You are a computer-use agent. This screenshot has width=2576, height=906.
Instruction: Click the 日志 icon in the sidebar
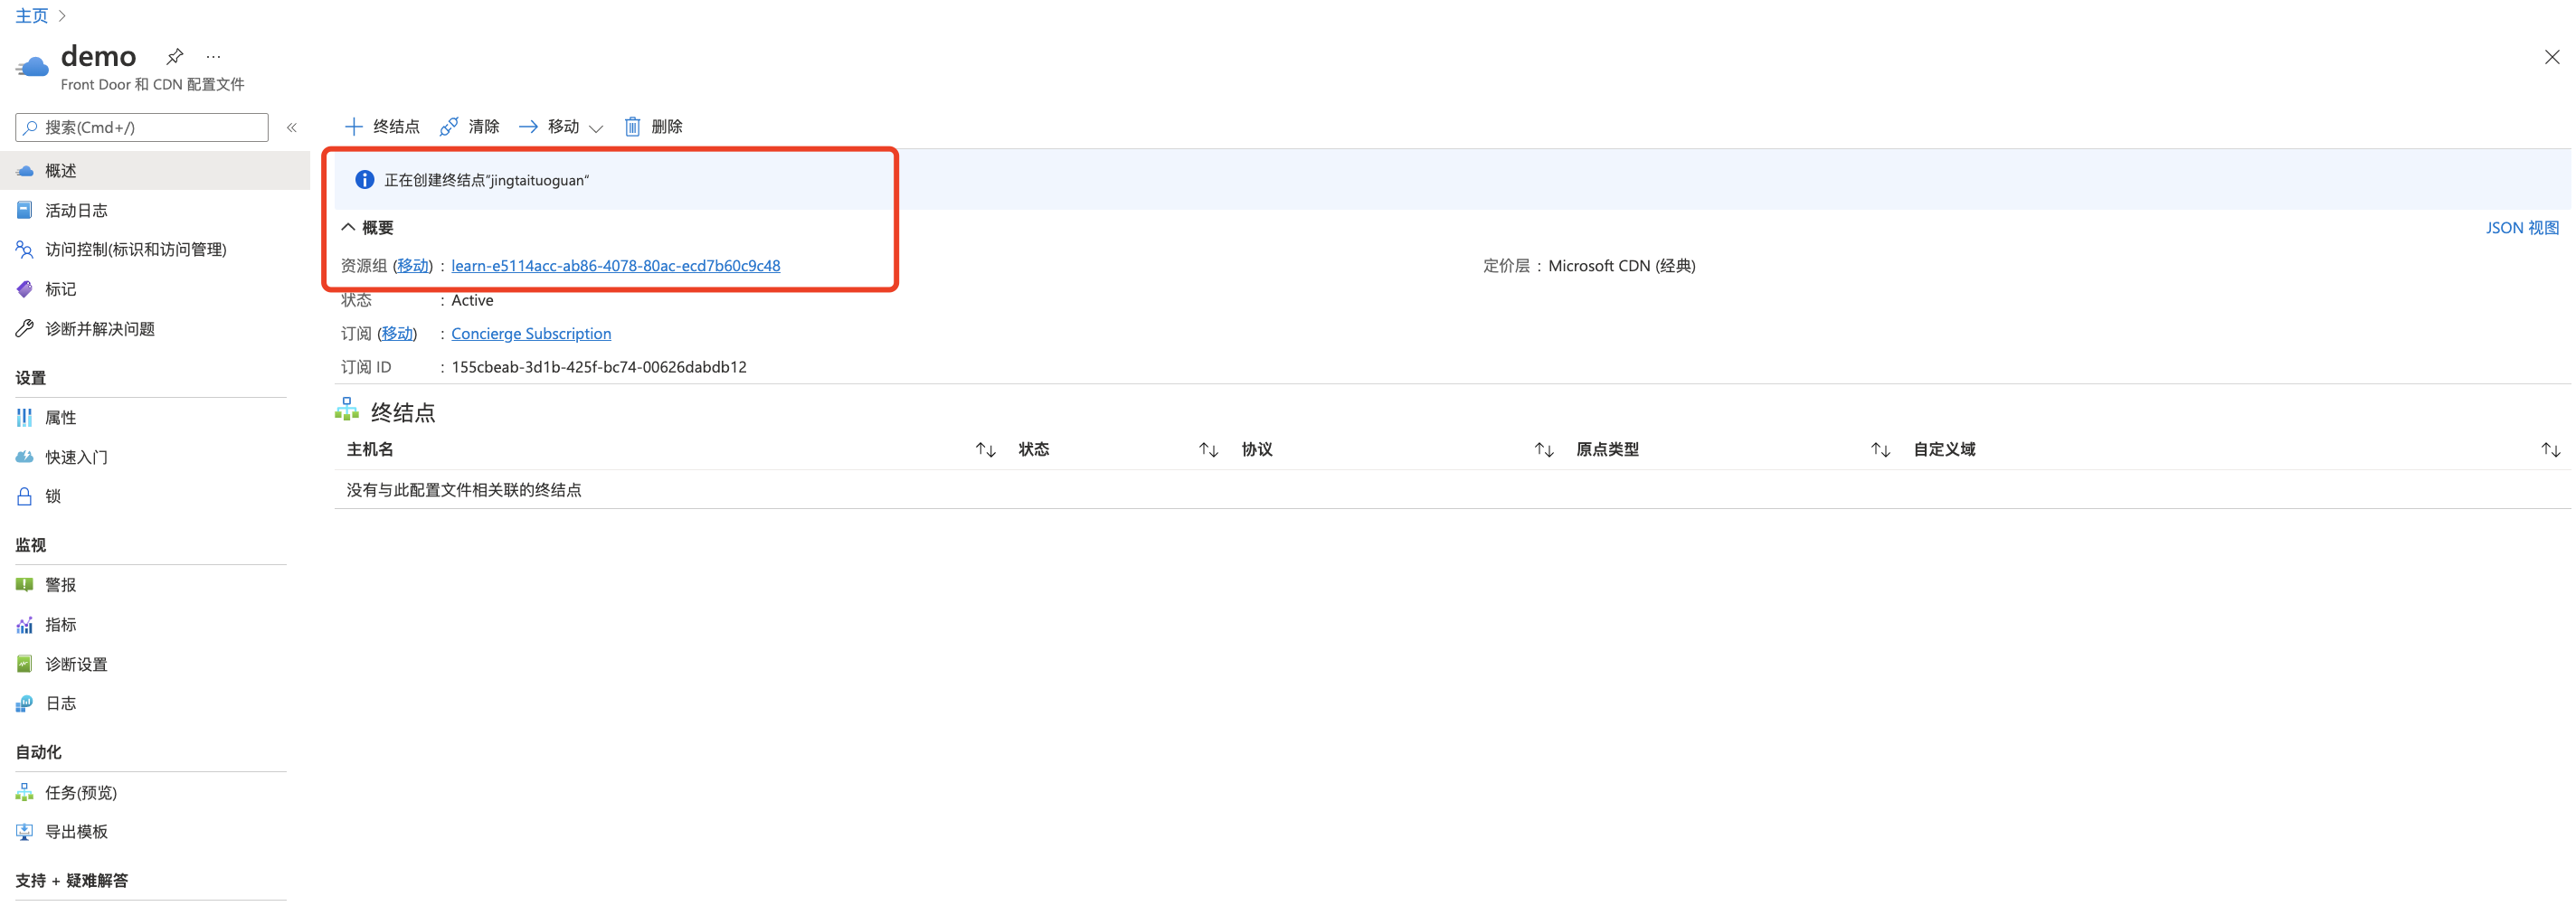click(x=24, y=704)
